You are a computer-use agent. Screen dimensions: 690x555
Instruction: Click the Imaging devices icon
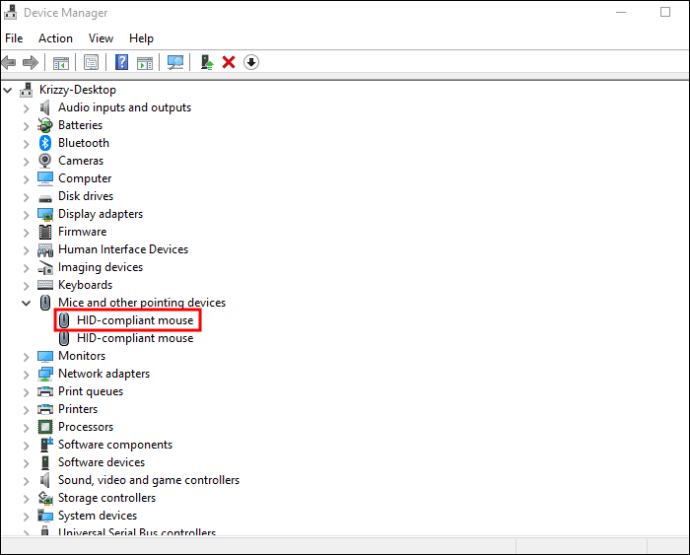45,268
